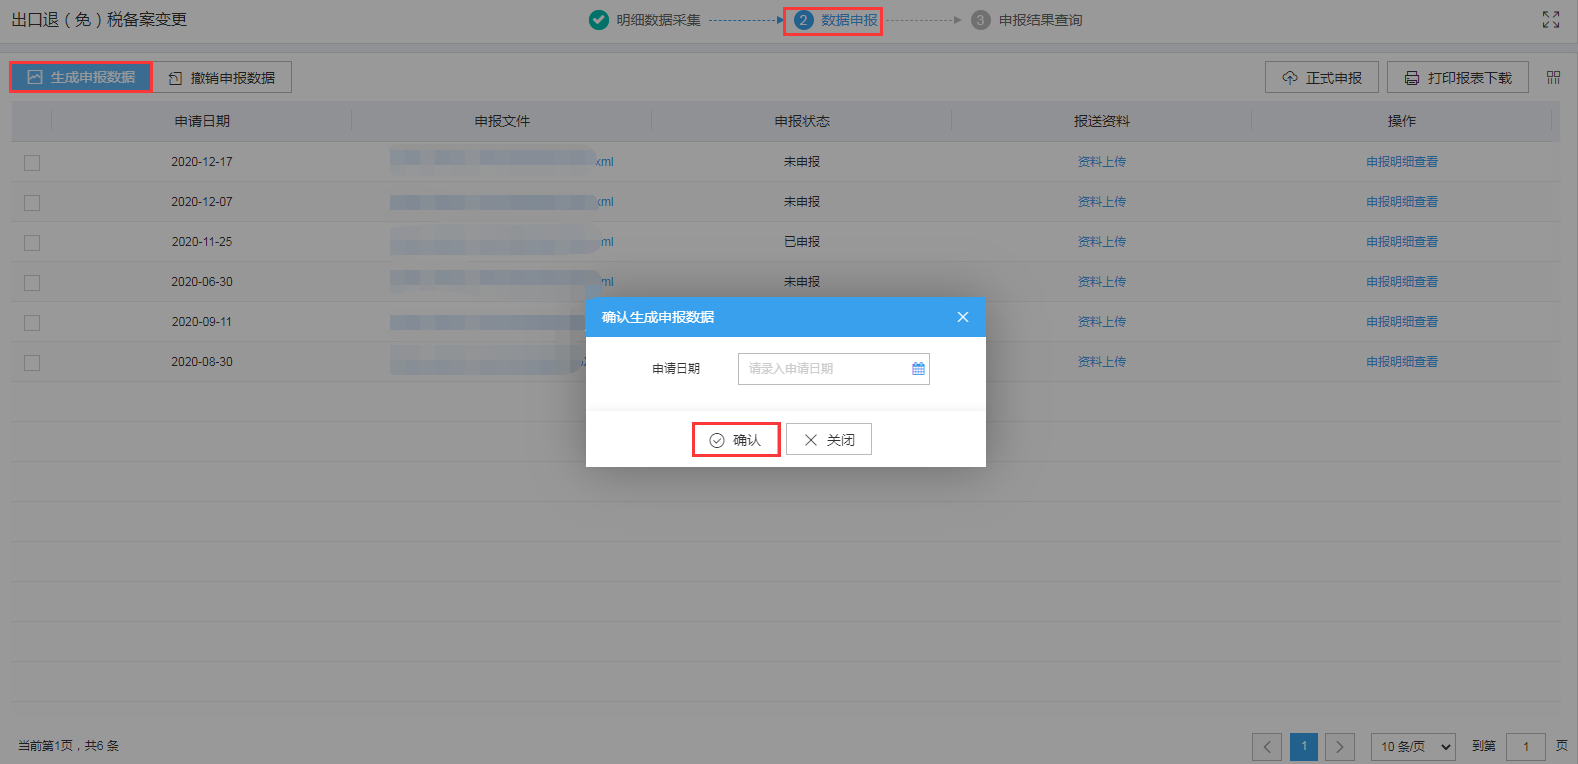The width and height of the screenshot is (1578, 764).
Task: Select checkbox for 2020-12-07 row
Action: point(32,202)
